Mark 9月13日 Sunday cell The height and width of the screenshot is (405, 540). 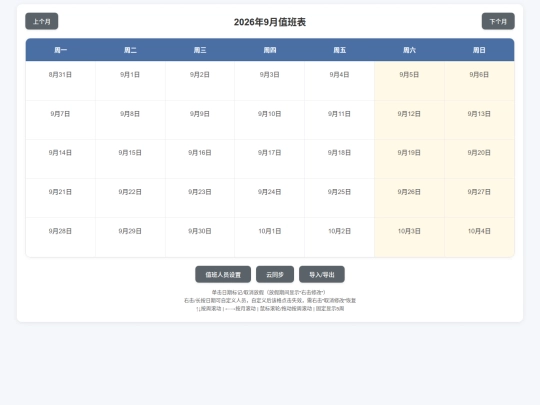(479, 120)
